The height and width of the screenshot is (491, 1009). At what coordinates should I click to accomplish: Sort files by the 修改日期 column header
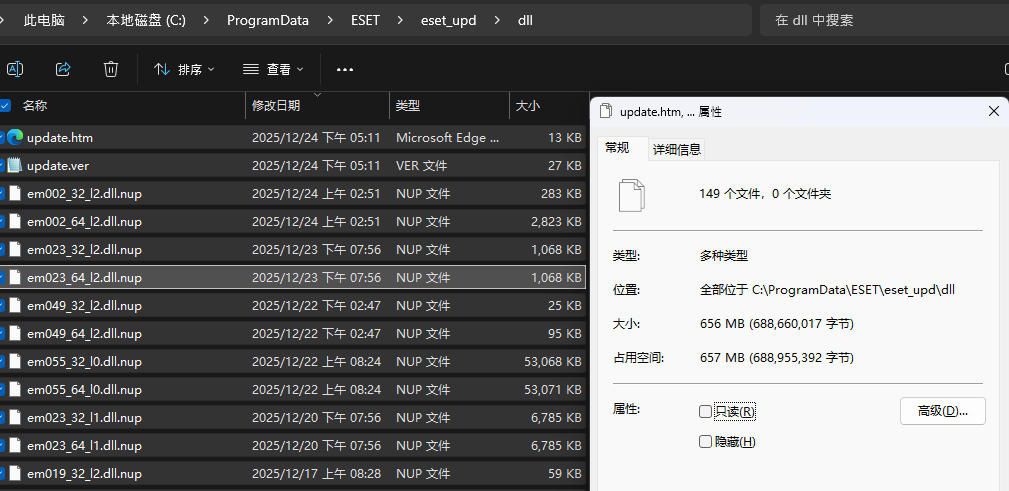[x=276, y=105]
